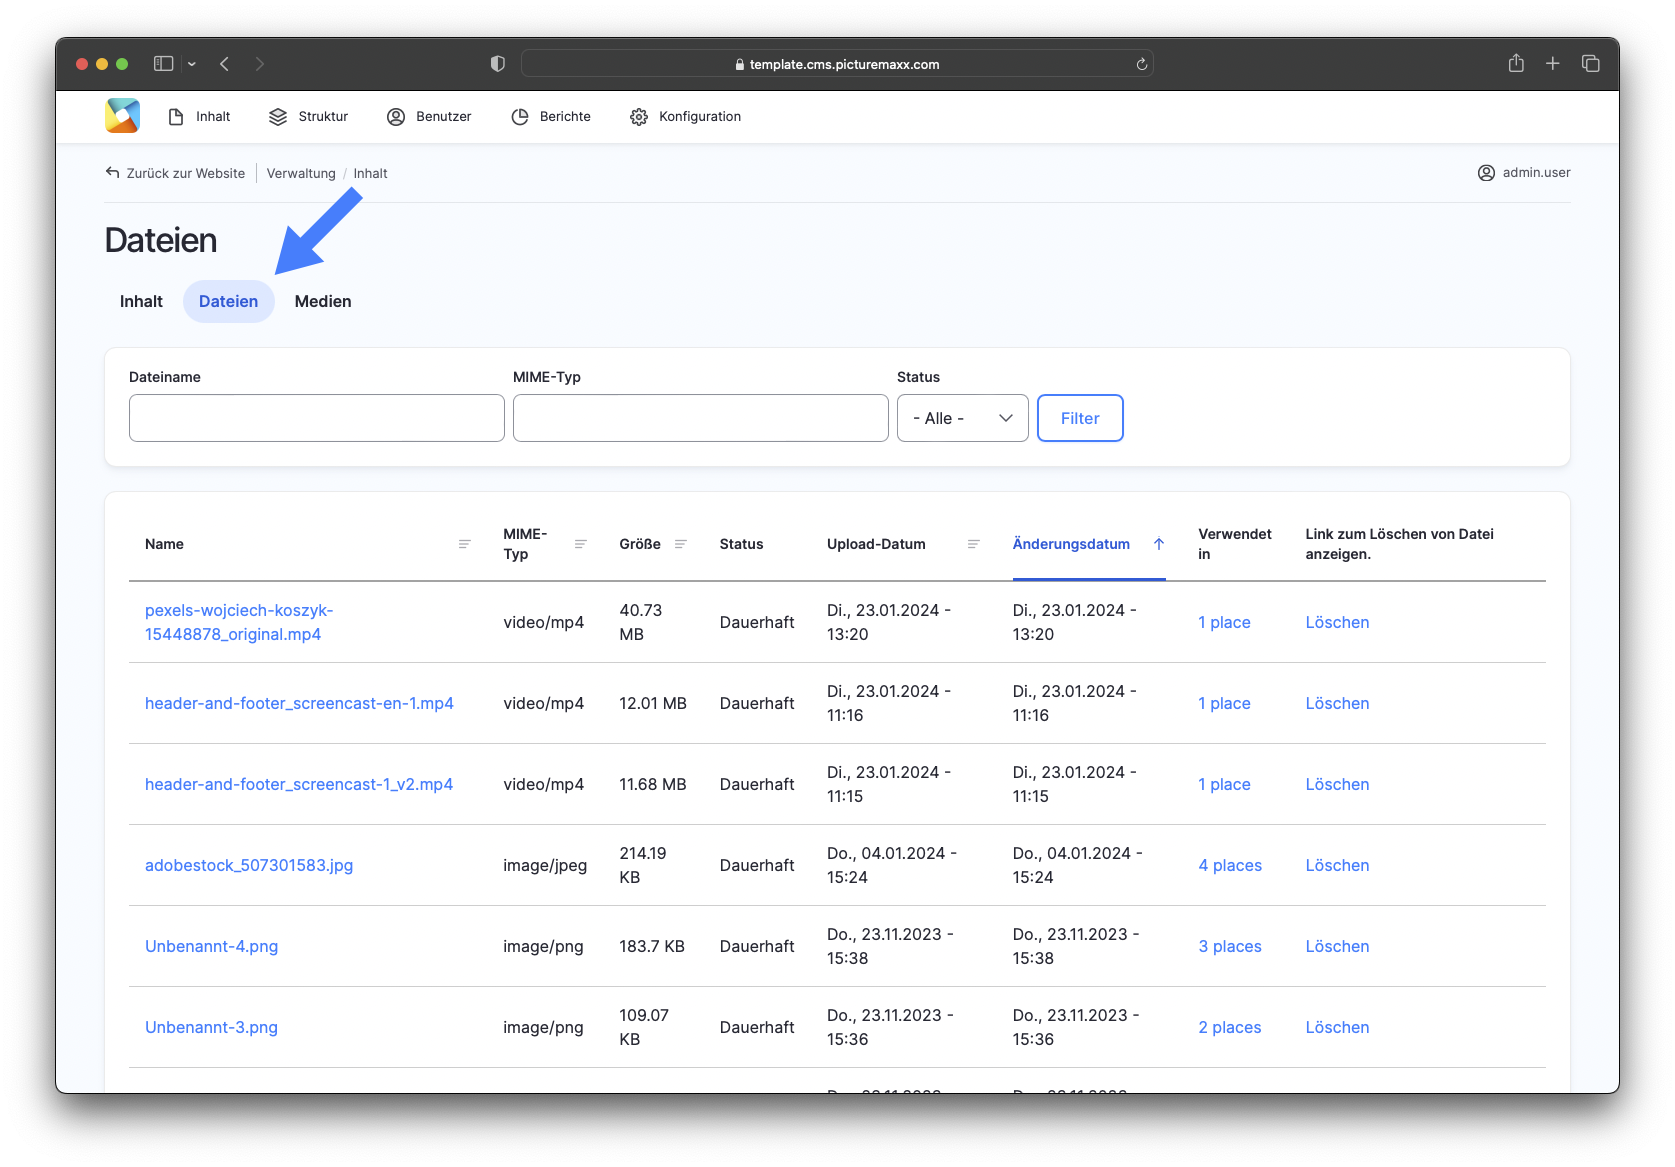This screenshot has width=1675, height=1167.
Task: Click 1 place for header-and-footer_screencast-en-1.mp4
Action: point(1224,703)
